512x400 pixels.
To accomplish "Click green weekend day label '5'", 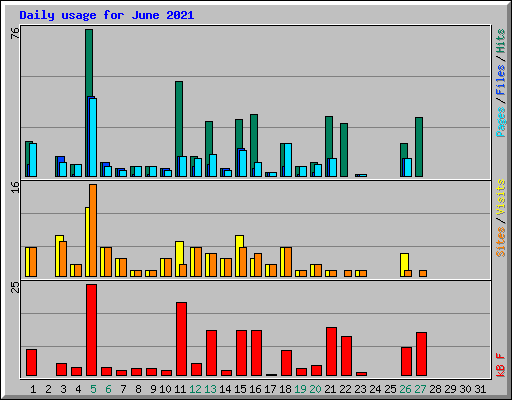I will [93, 389].
